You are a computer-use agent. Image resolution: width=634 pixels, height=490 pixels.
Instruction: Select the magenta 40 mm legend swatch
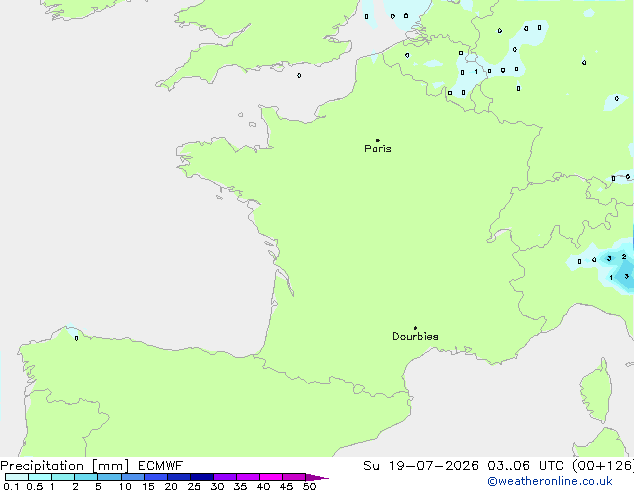pyautogui.click(x=271, y=477)
